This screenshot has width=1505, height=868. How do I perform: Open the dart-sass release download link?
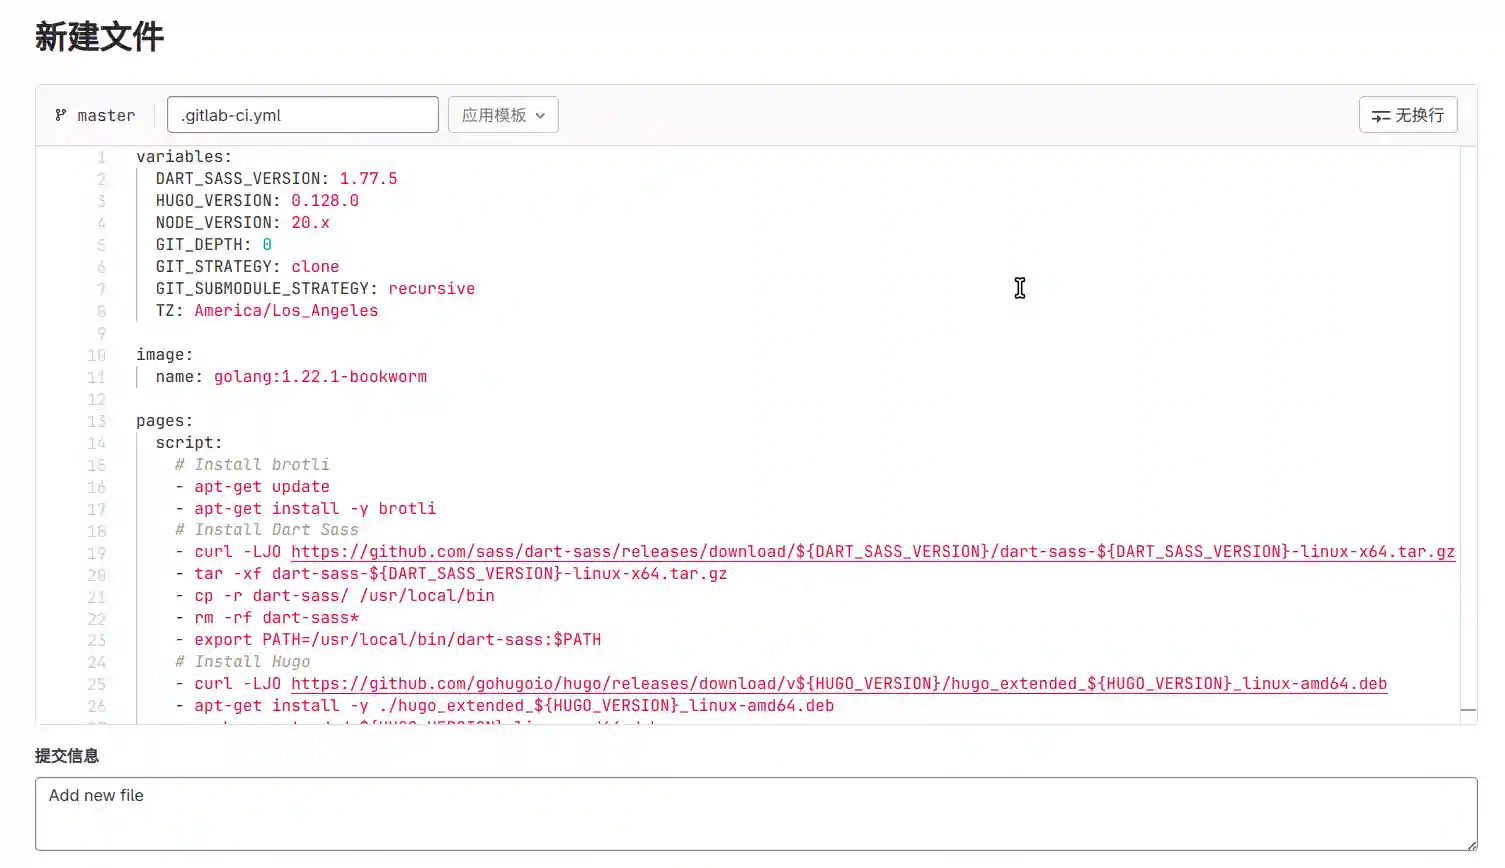coord(870,551)
